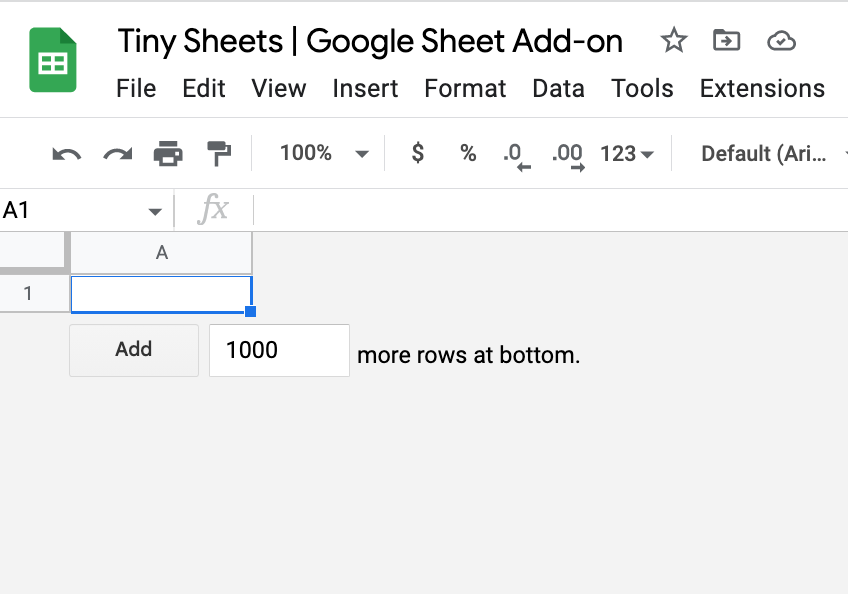This screenshot has width=848, height=594.
Task: Select the Paint format tool
Action: pyautogui.click(x=219, y=153)
